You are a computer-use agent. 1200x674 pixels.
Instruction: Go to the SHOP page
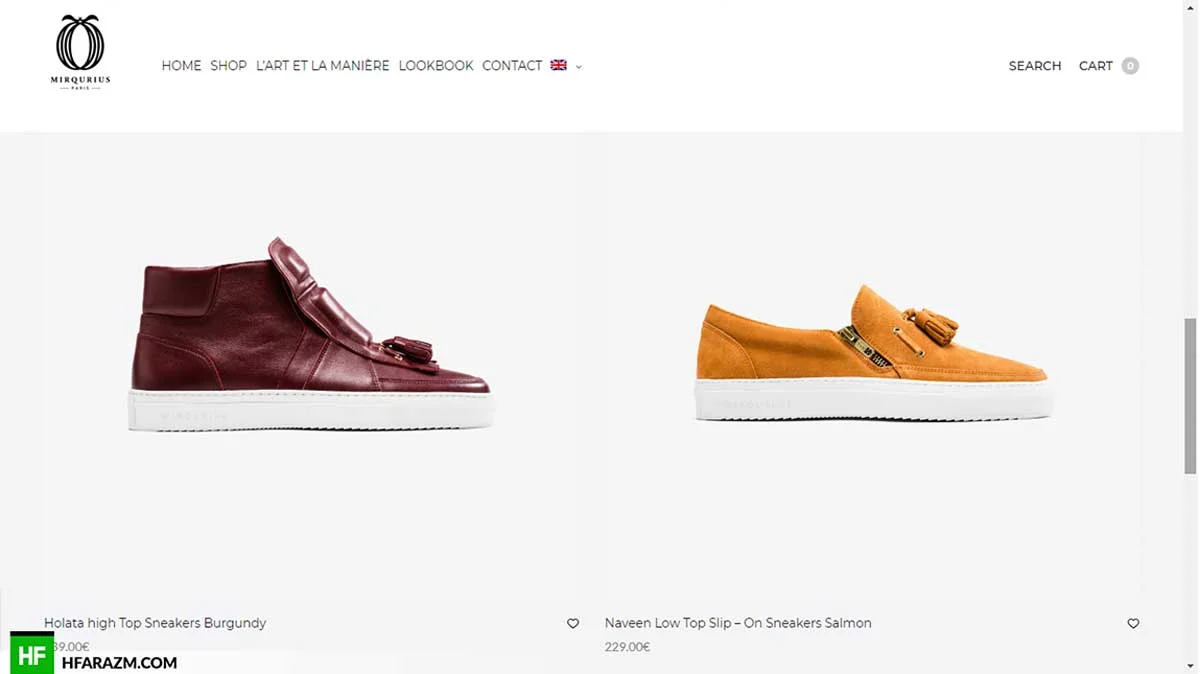[x=228, y=66]
